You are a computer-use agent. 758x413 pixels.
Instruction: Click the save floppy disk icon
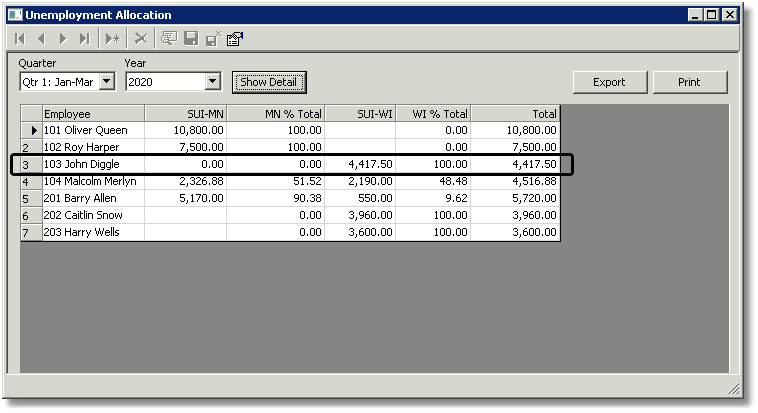click(191, 39)
